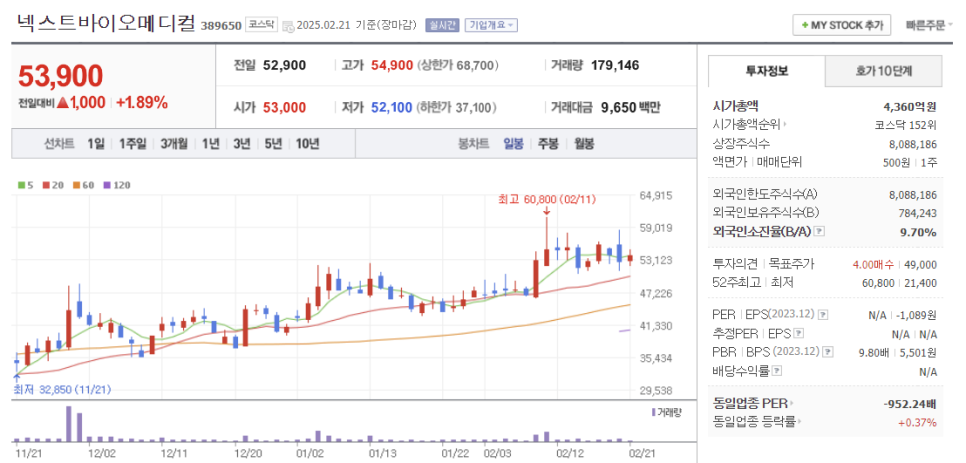Open the 기업개요 dropdown
Viewport: 966px width, 463px height.
[x=491, y=25]
